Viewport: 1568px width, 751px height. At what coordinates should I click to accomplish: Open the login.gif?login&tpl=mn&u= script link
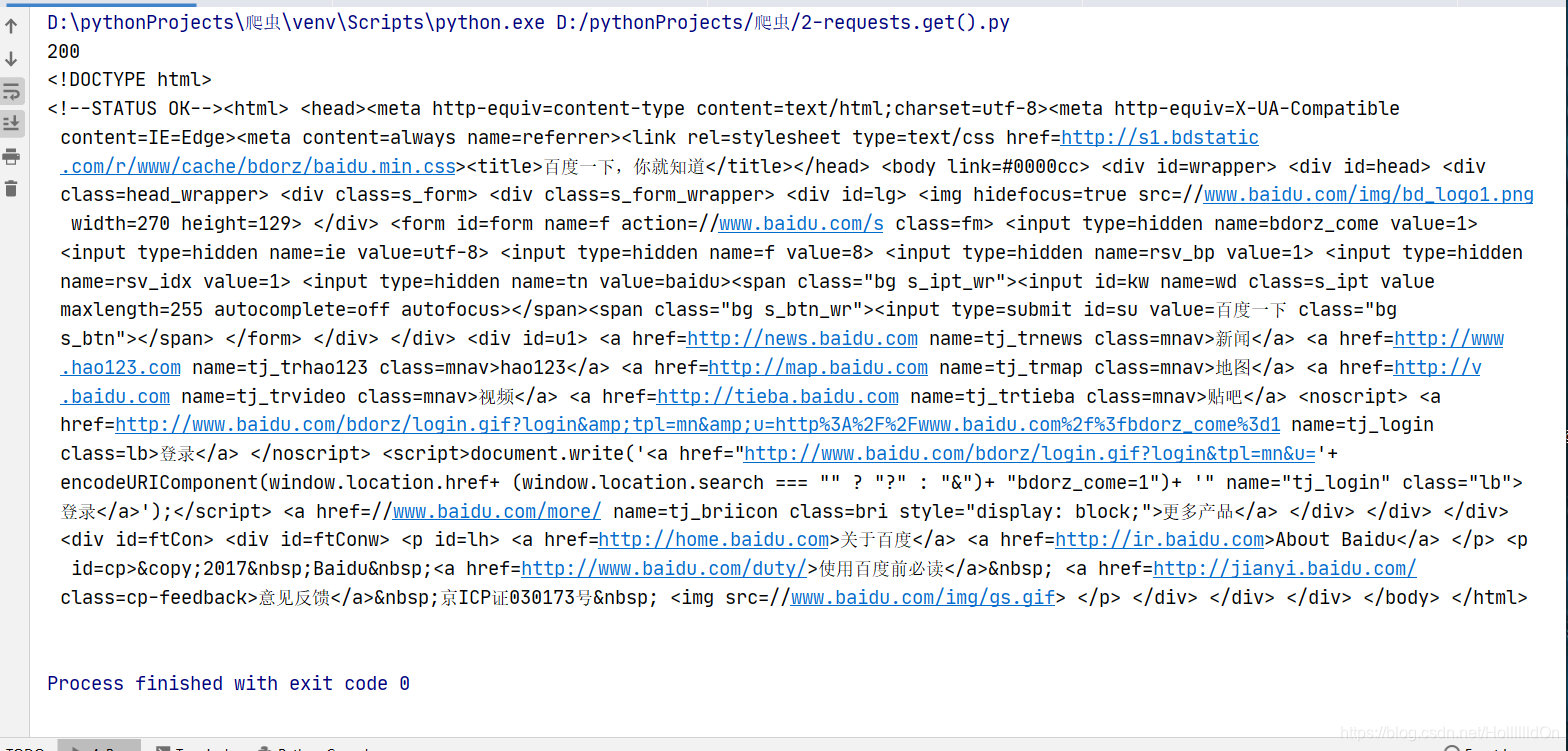tap(1030, 454)
